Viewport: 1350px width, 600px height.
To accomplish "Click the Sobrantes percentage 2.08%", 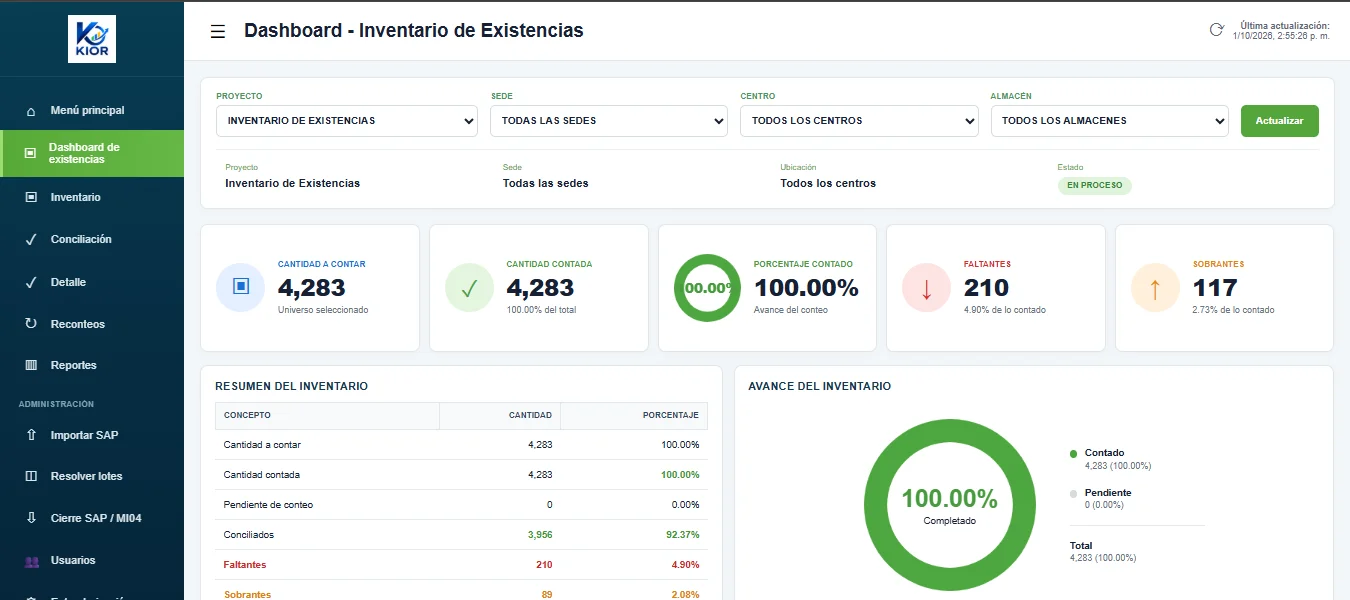I will coord(685,595).
